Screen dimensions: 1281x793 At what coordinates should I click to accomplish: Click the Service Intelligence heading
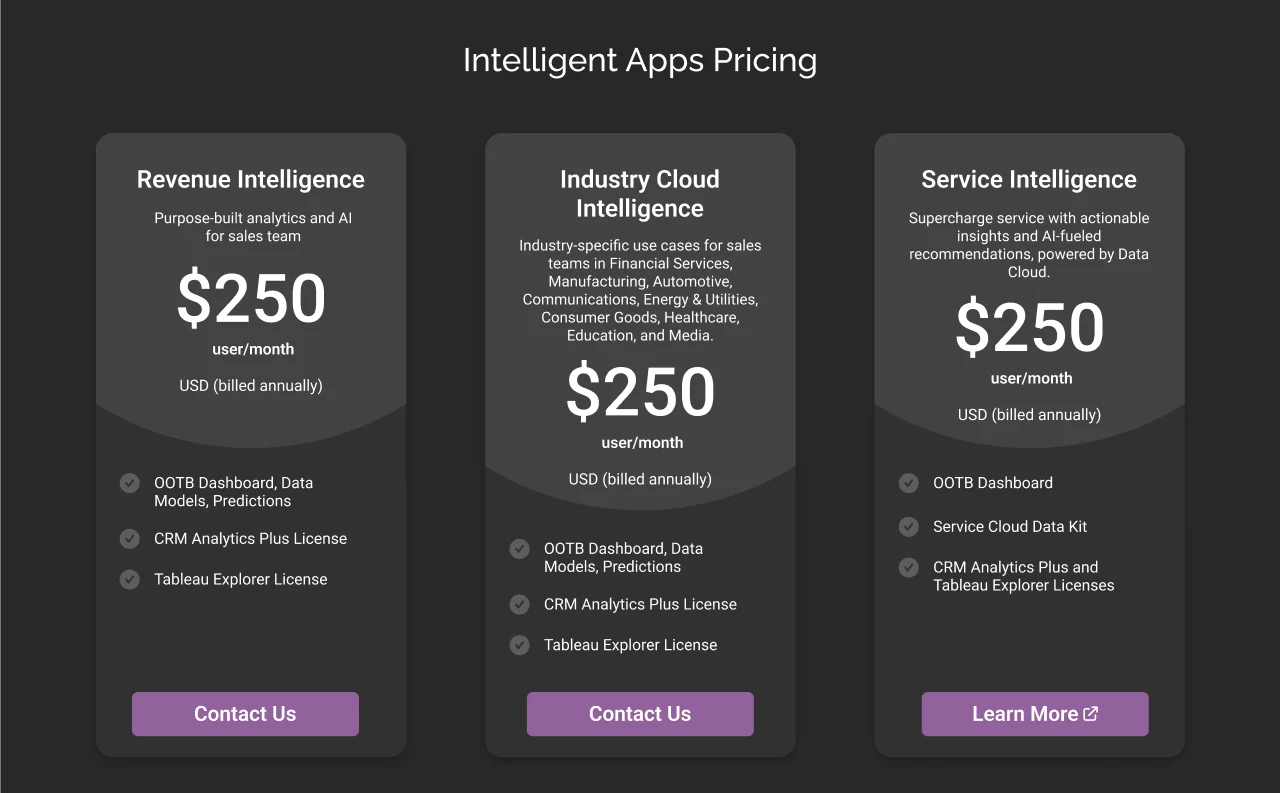[x=1028, y=180]
